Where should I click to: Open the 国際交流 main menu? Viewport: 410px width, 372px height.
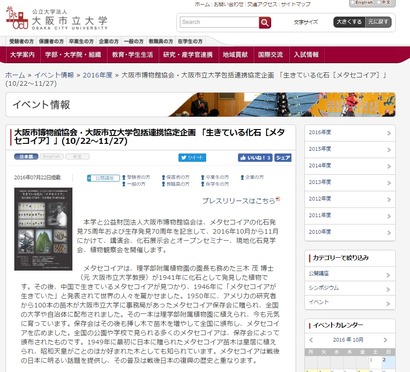270,55
